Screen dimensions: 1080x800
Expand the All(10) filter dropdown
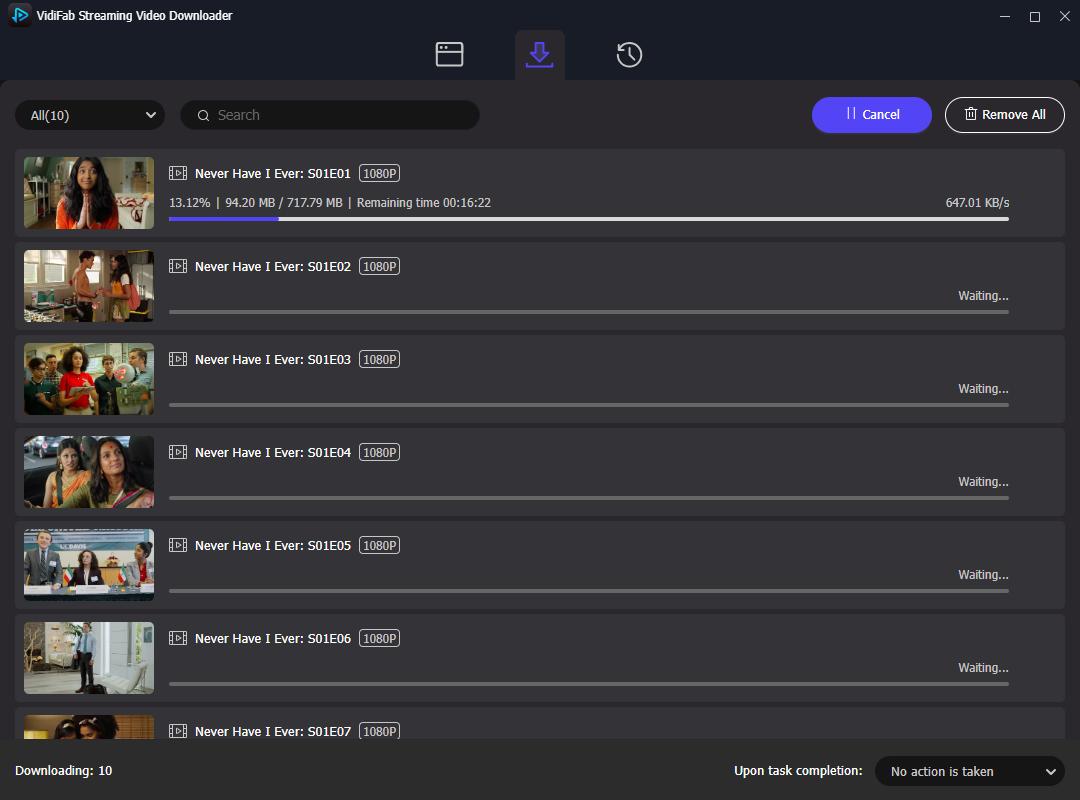click(90, 115)
